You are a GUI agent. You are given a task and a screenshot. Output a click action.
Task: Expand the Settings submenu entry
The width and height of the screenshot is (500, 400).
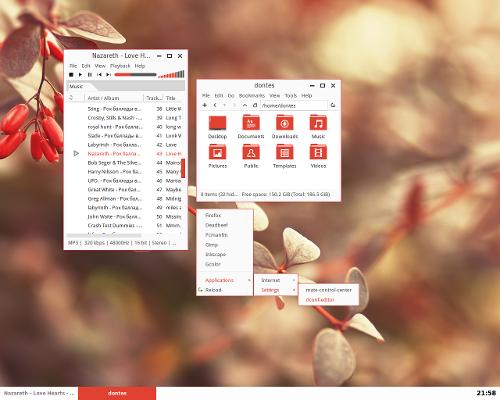tap(276, 290)
